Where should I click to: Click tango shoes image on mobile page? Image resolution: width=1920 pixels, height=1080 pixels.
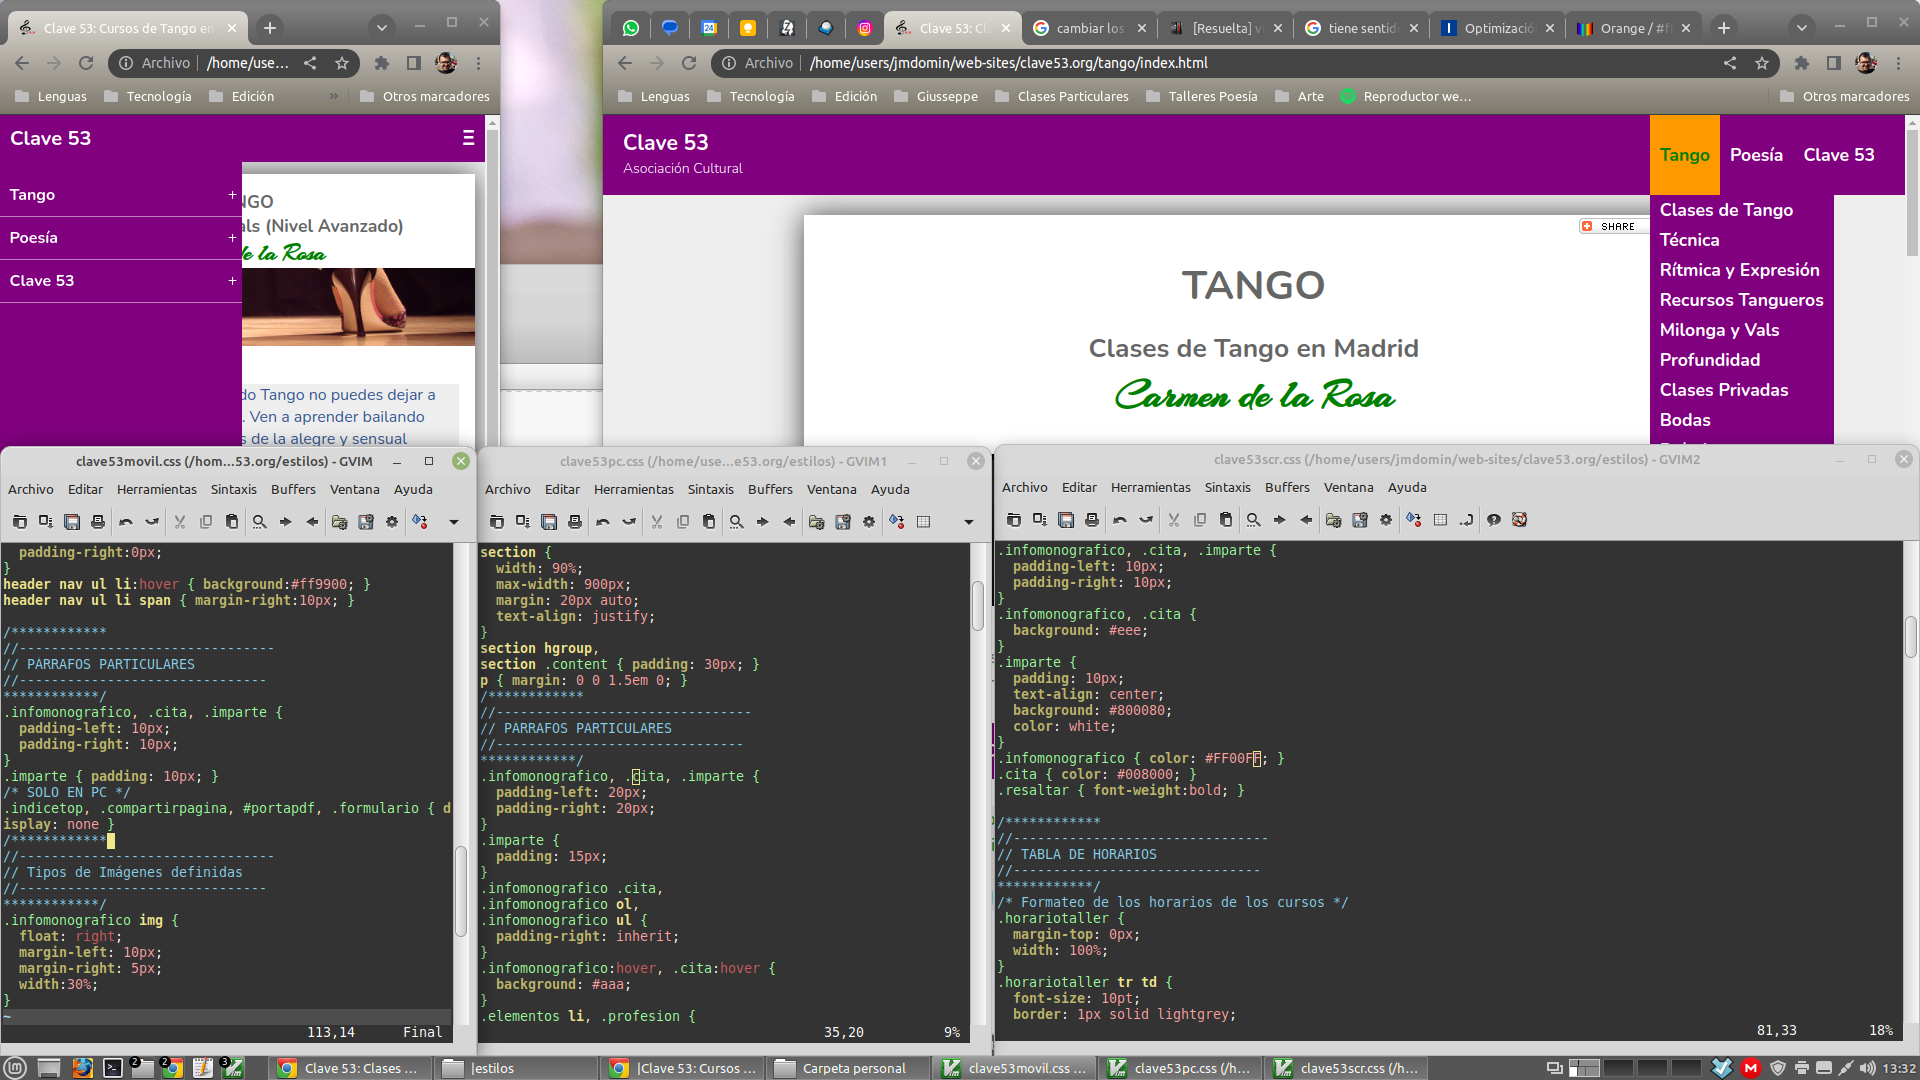[x=358, y=306]
